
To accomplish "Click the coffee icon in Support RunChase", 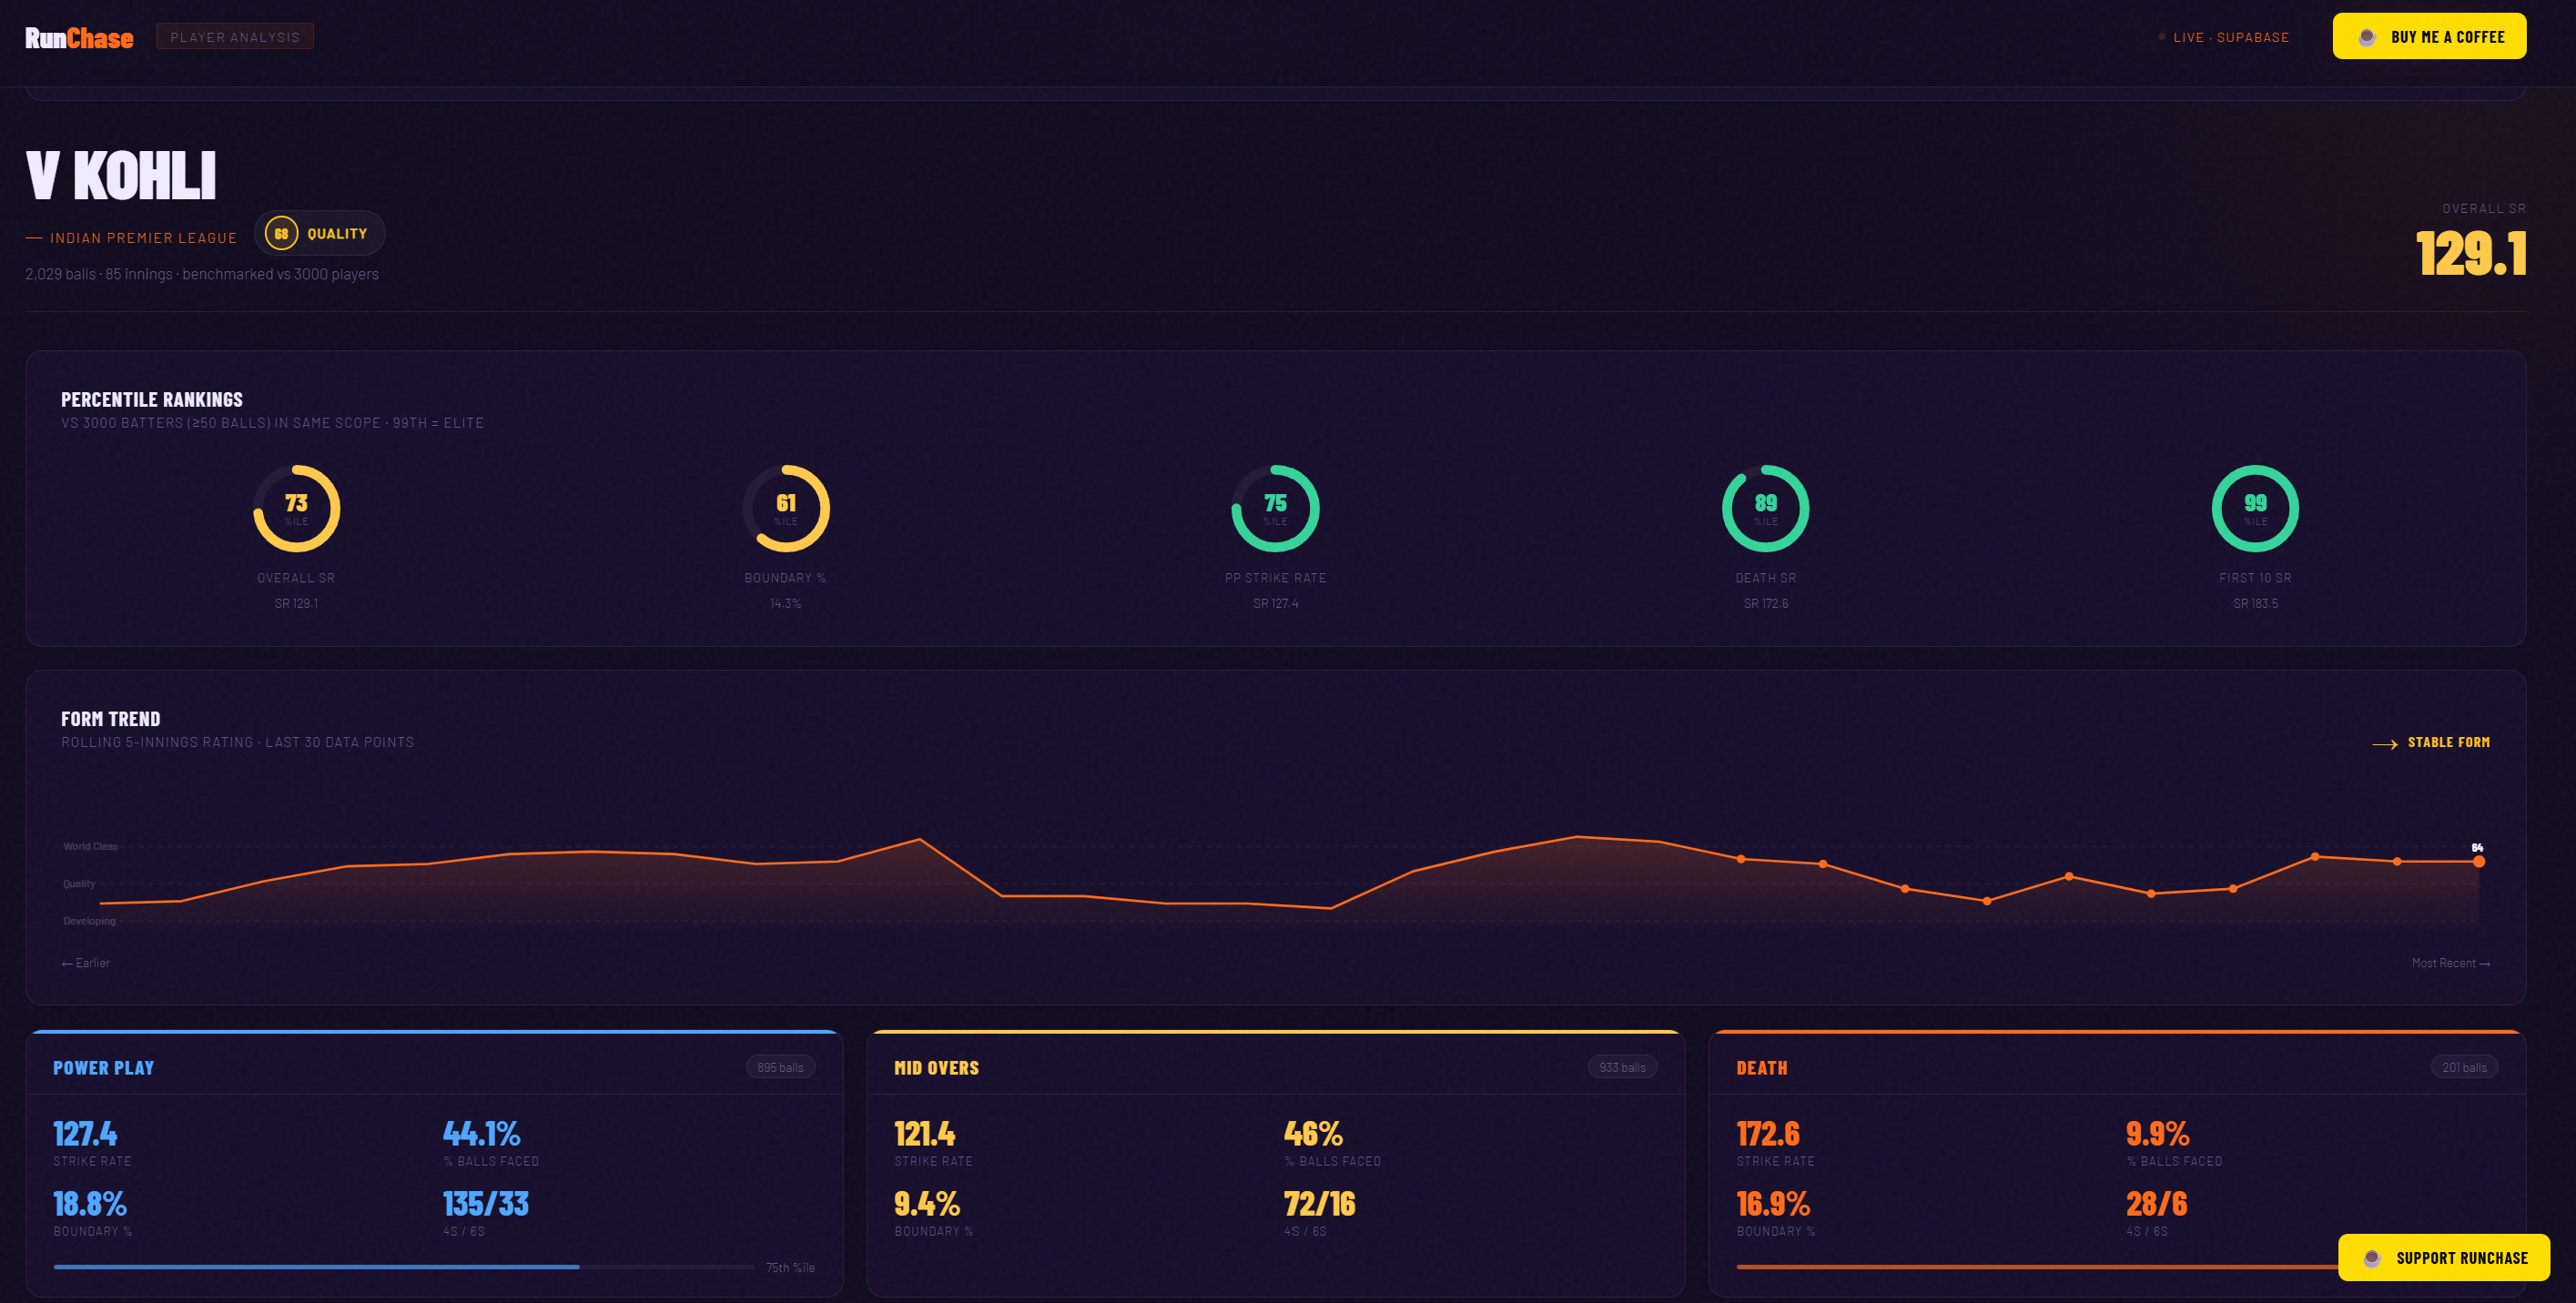I will point(2372,1258).
